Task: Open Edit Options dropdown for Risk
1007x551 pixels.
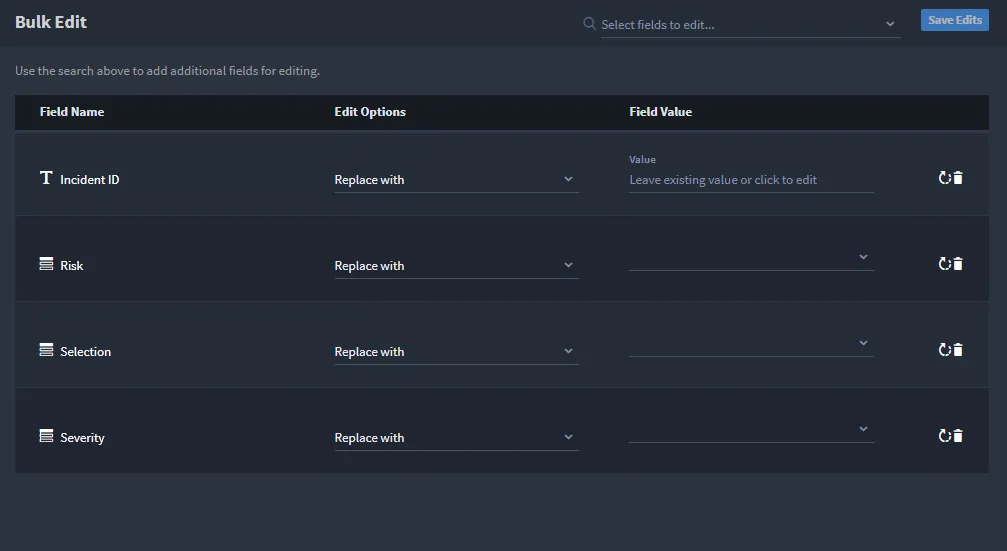Action: tap(456, 266)
